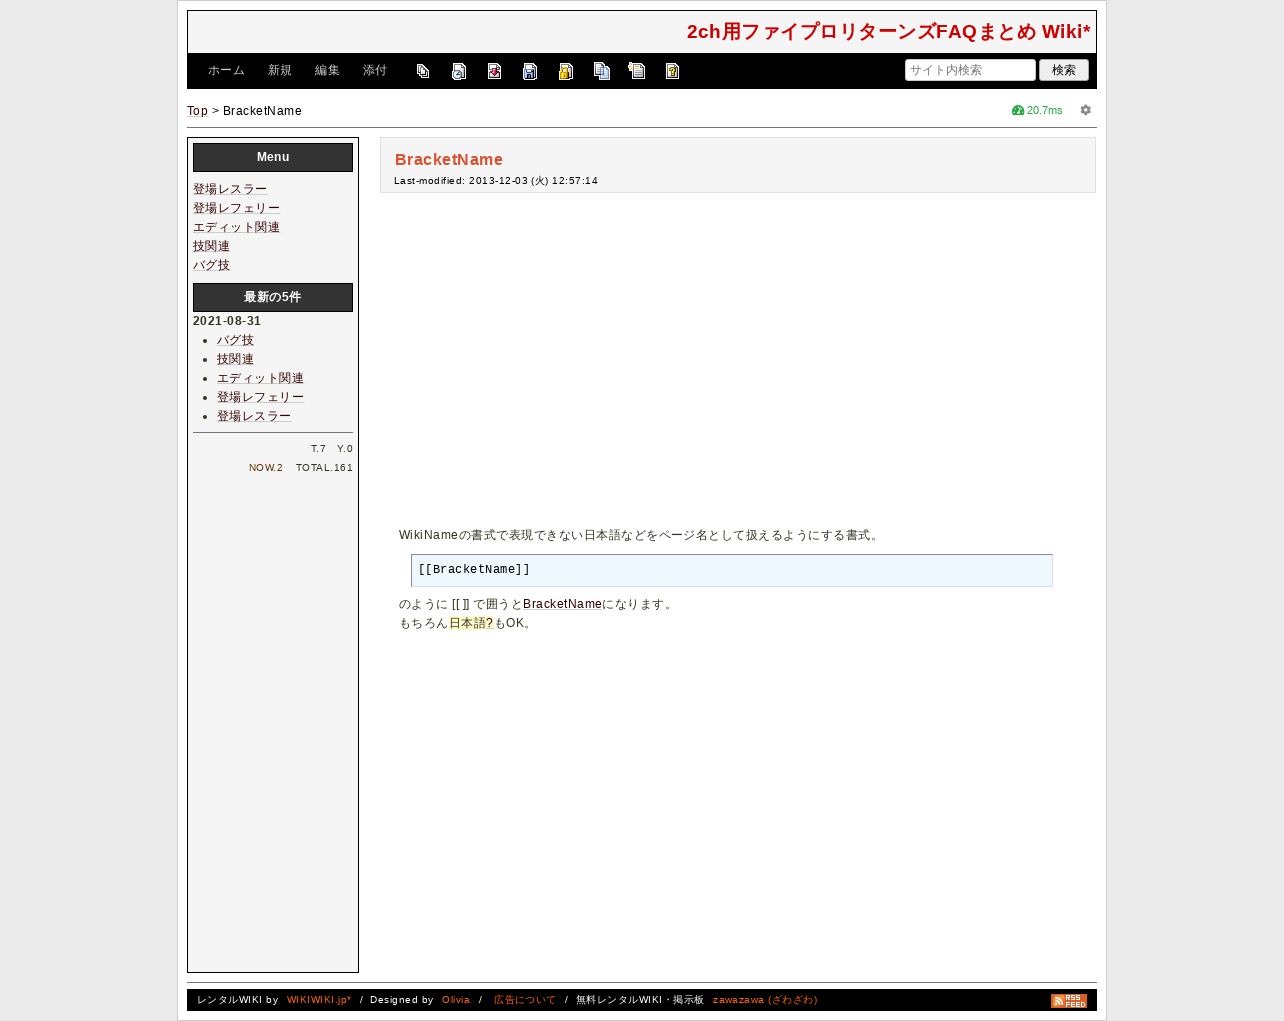This screenshot has height=1021, width=1284.
Task: Click the BracketName page heading
Action: [x=449, y=160]
